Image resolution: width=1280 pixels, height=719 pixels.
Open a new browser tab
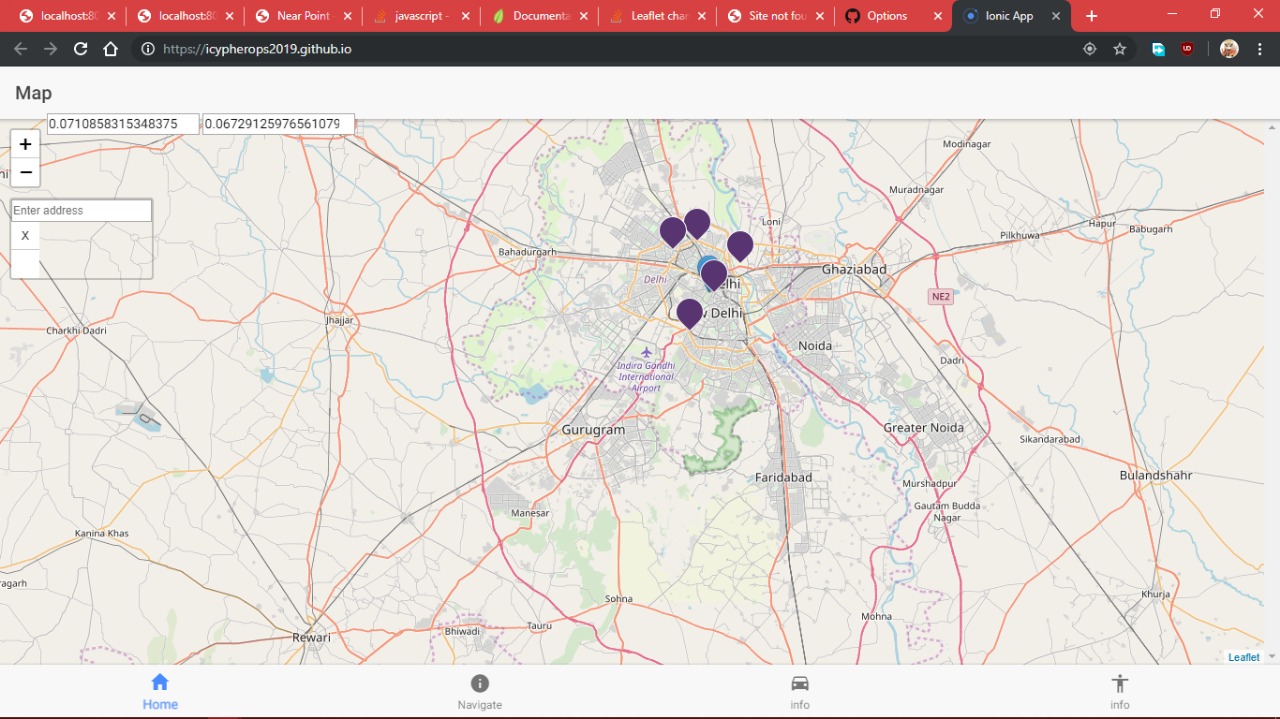tap(1091, 16)
